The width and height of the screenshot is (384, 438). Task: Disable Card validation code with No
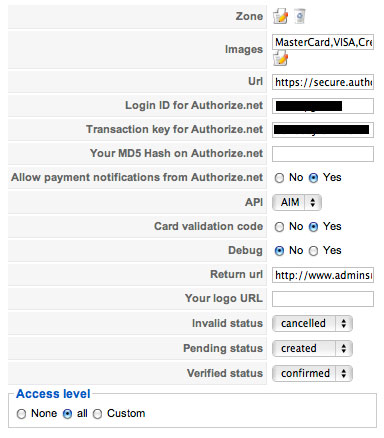[x=279, y=227]
